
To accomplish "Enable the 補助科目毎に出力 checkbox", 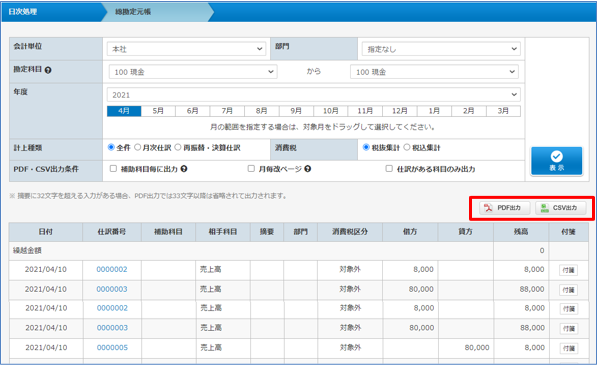I will pos(113,169).
